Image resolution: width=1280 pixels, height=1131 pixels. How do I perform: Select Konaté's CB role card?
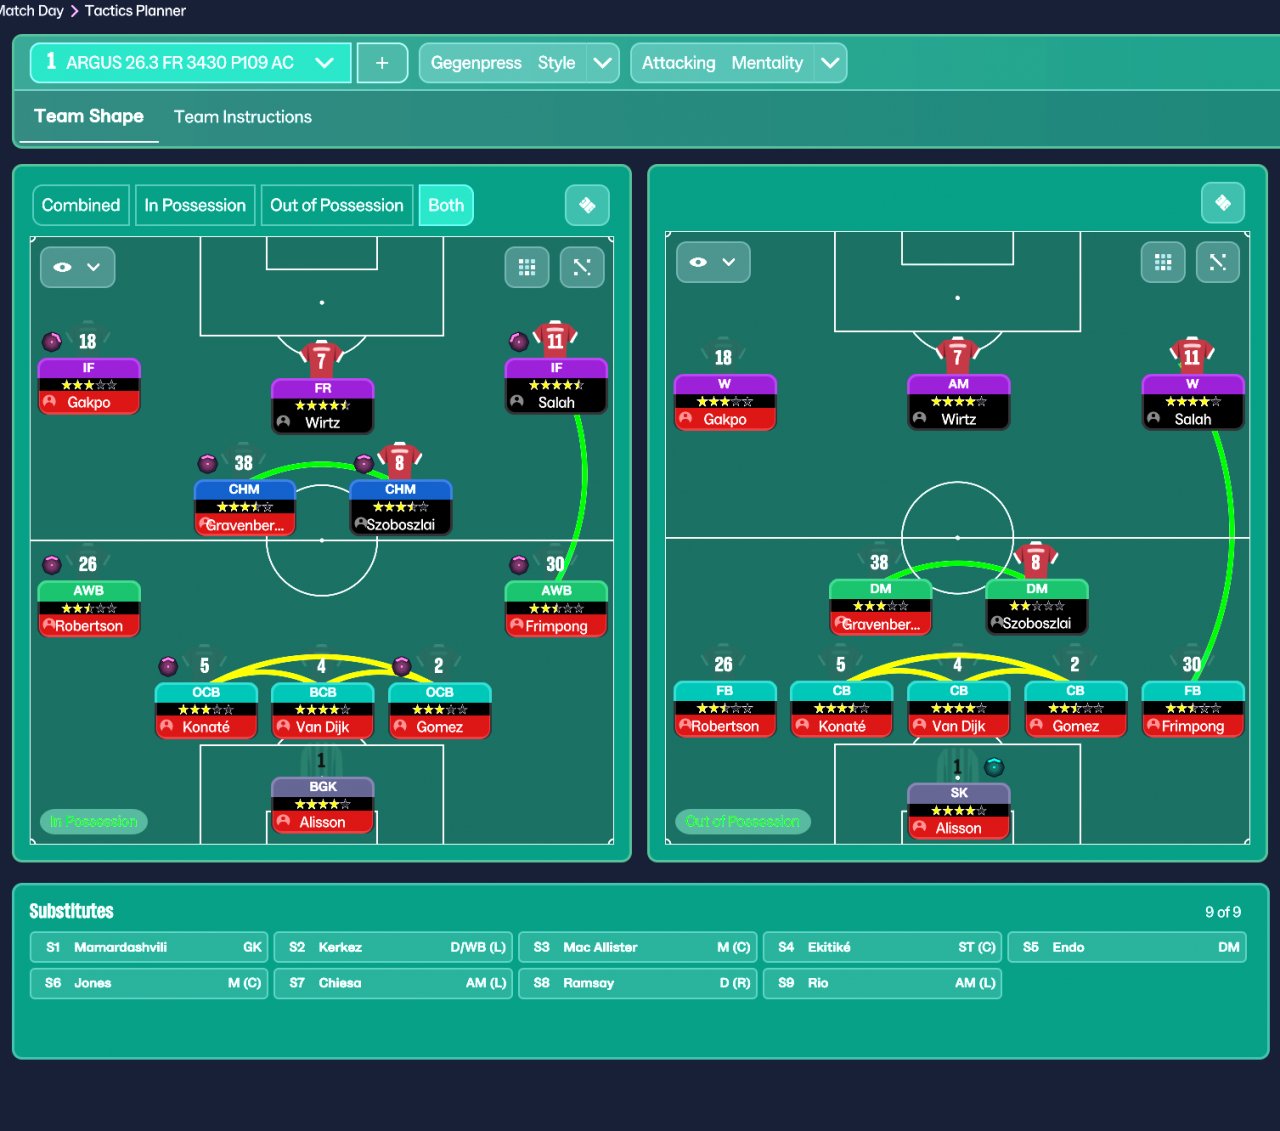(x=841, y=709)
